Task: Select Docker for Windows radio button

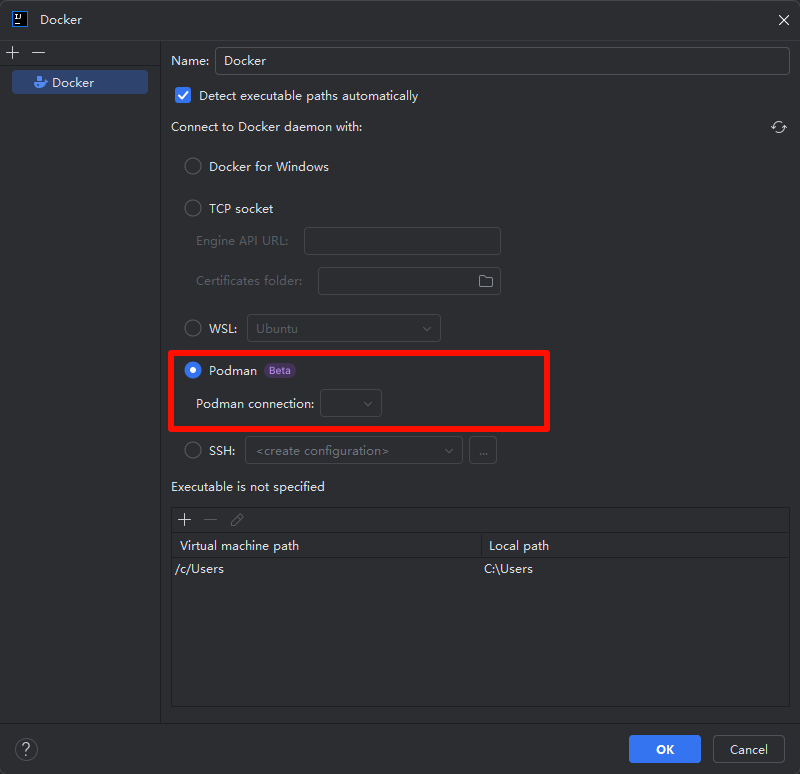Action: tap(193, 167)
